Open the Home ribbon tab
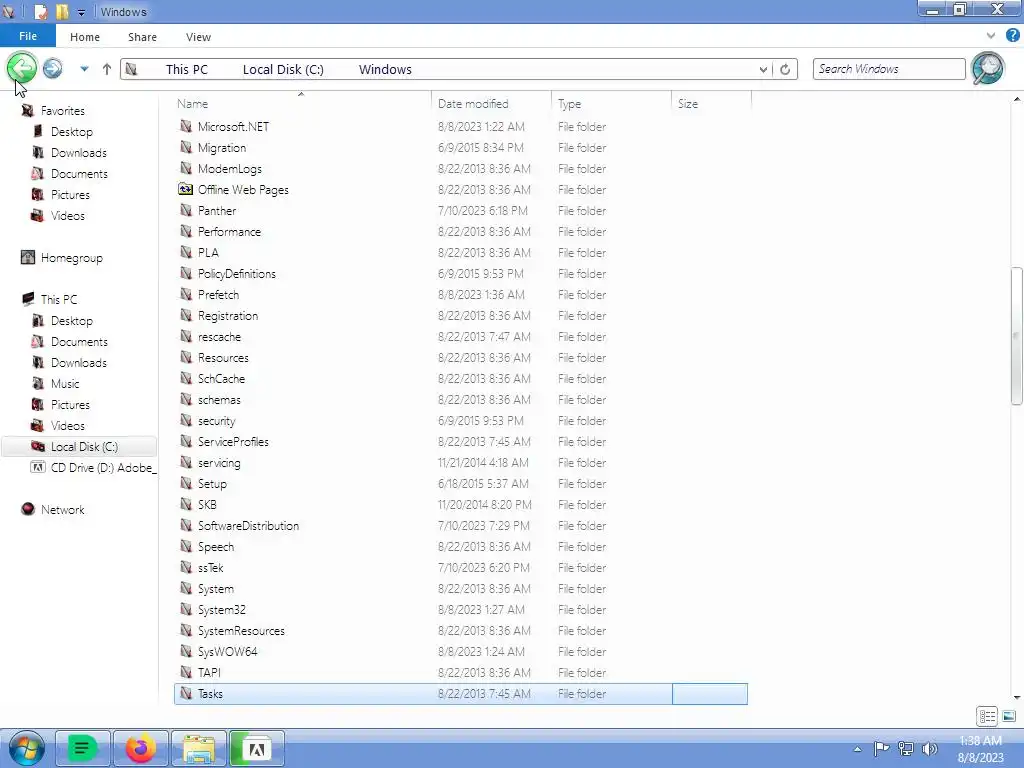The height and width of the screenshot is (768, 1024). pos(85,37)
